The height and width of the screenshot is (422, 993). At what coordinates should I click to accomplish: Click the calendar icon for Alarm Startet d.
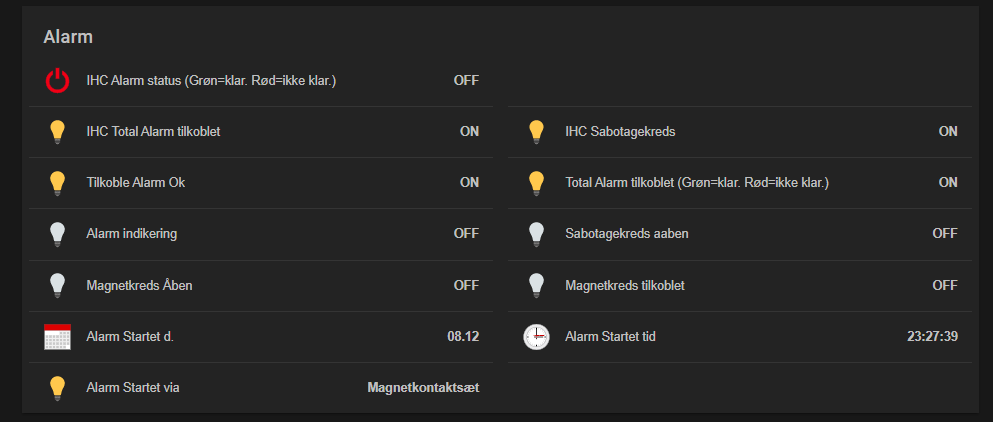point(58,337)
